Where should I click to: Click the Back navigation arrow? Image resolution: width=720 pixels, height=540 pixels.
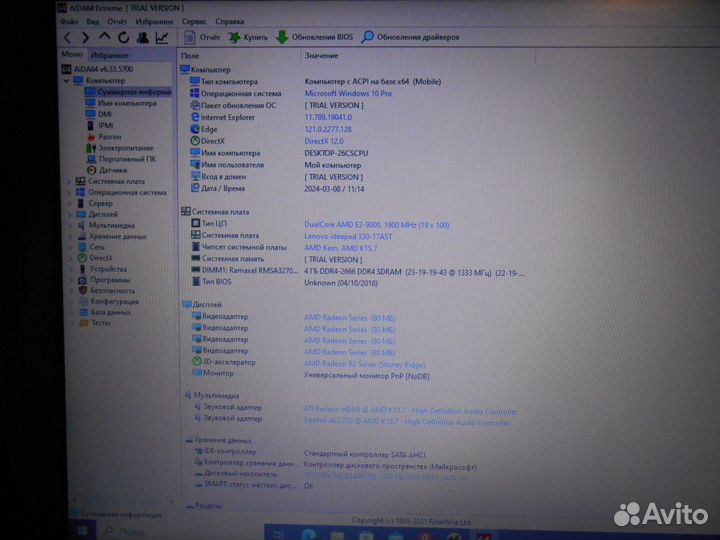click(68, 38)
